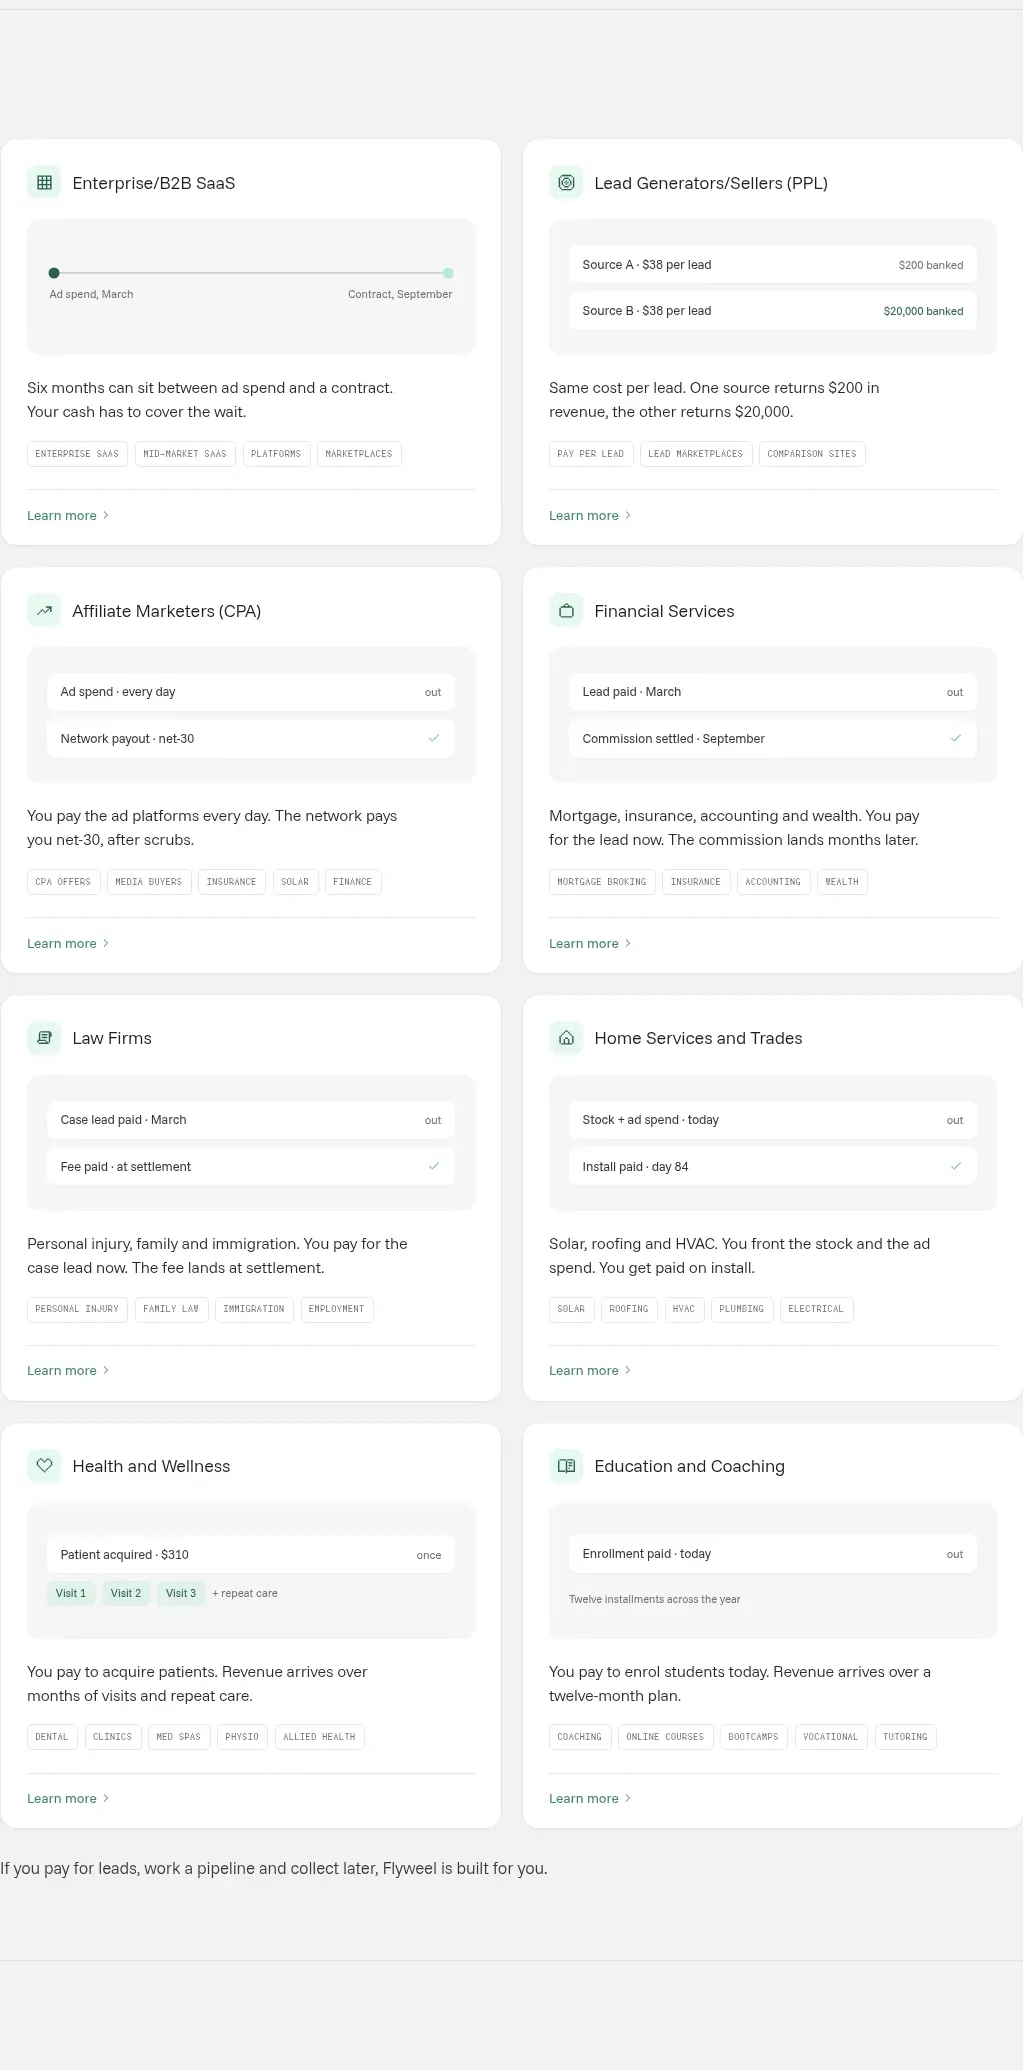Click the Law Firms document icon
This screenshot has height=2070, width=1023.
[44, 1038]
